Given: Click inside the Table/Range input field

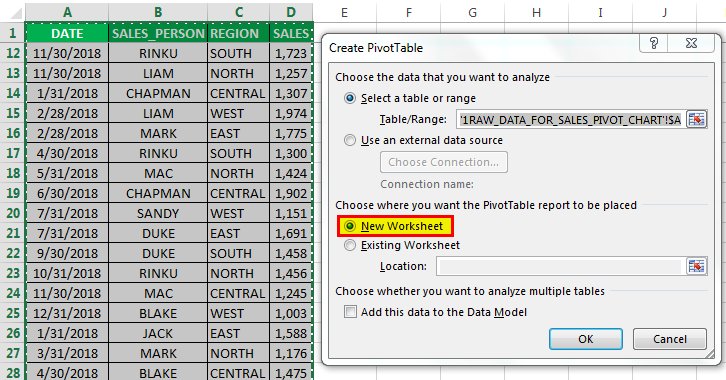Looking at the screenshot, I should pyautogui.click(x=571, y=119).
